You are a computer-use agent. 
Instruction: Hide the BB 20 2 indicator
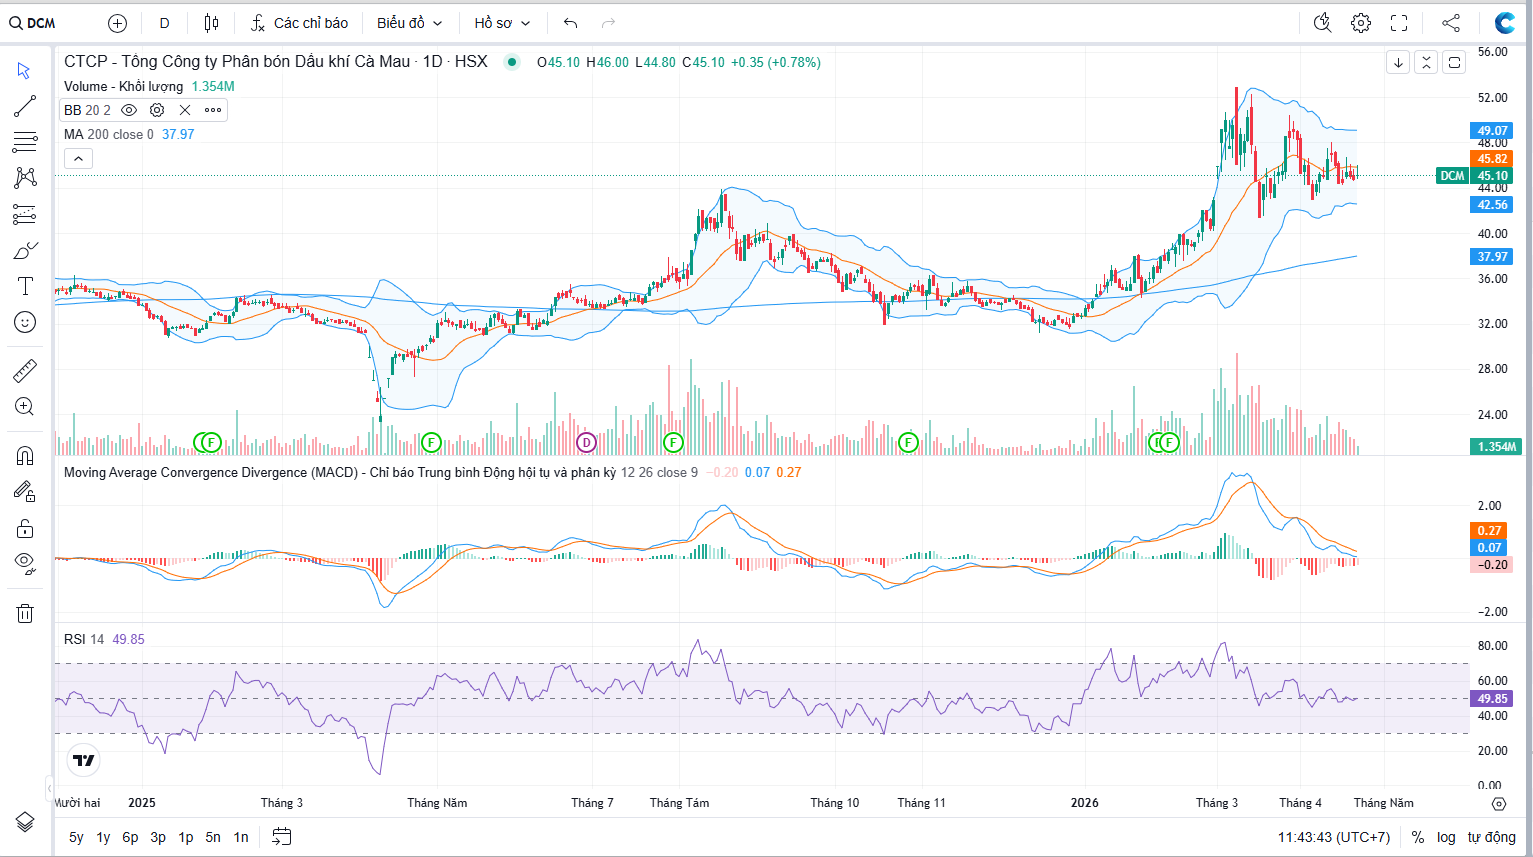(x=129, y=110)
